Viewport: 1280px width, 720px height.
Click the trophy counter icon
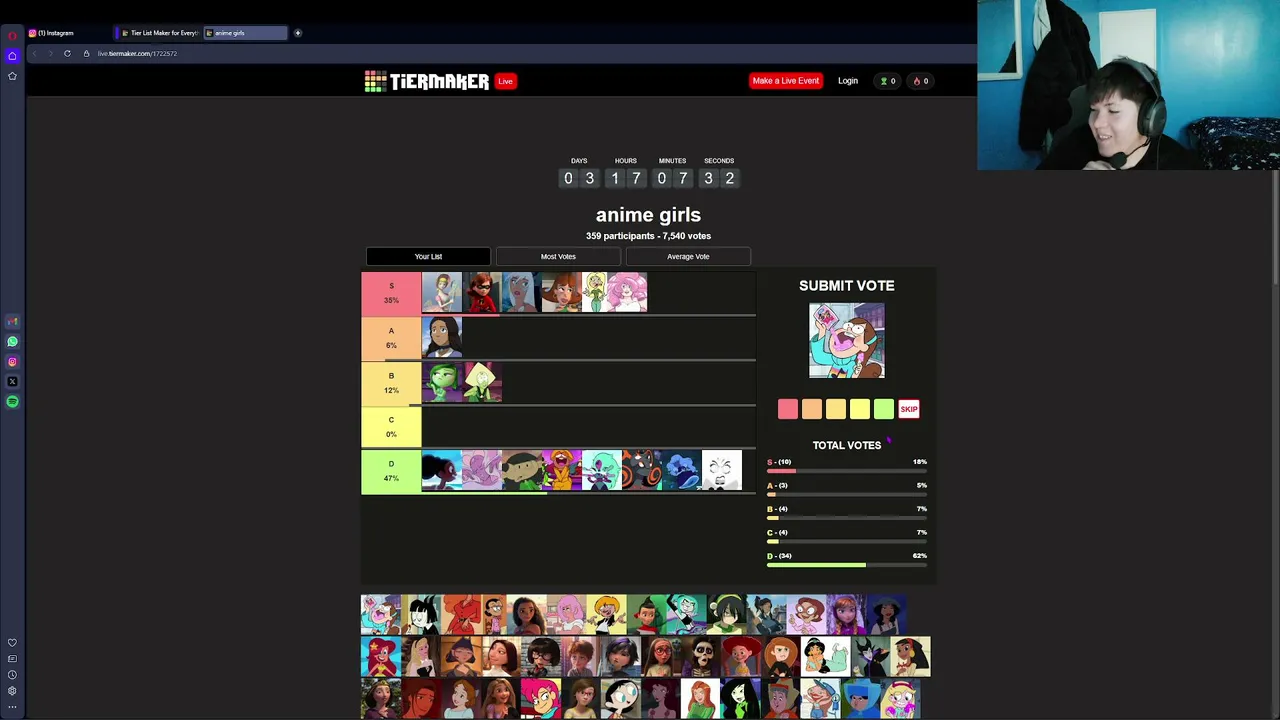pyautogui.click(x=883, y=81)
